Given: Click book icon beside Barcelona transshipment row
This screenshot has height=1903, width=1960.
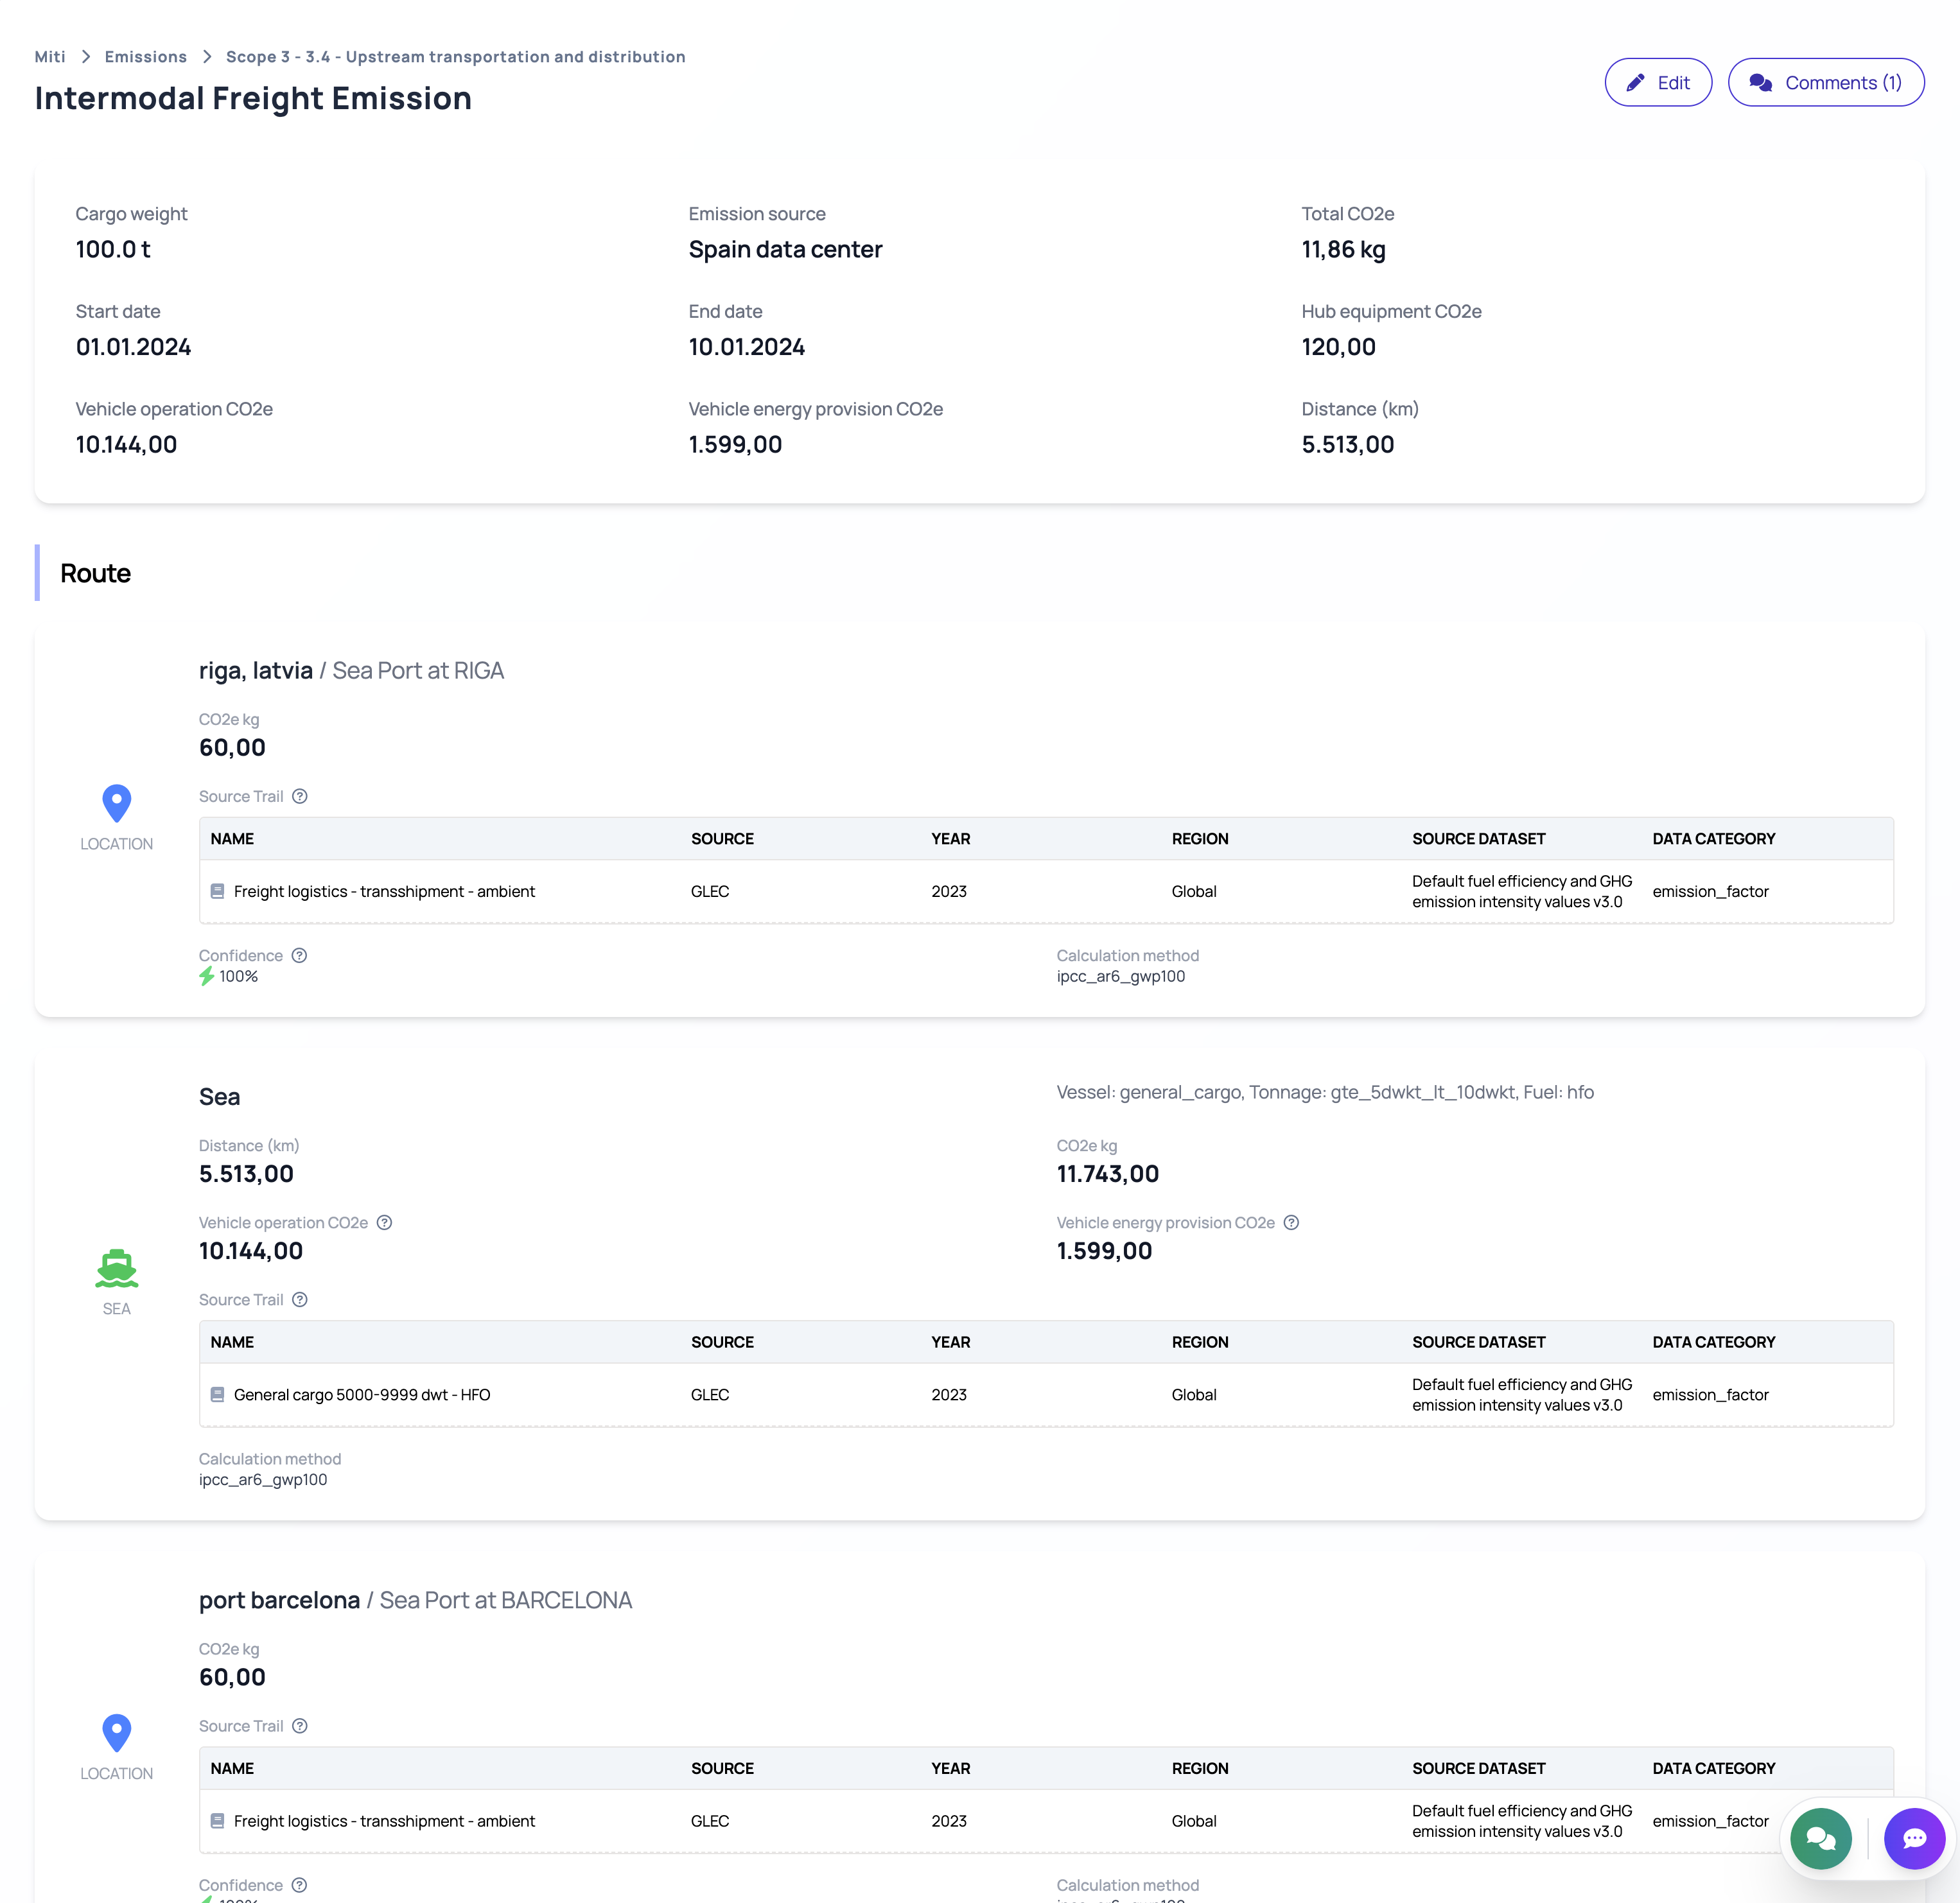Looking at the screenshot, I should (x=217, y=1821).
